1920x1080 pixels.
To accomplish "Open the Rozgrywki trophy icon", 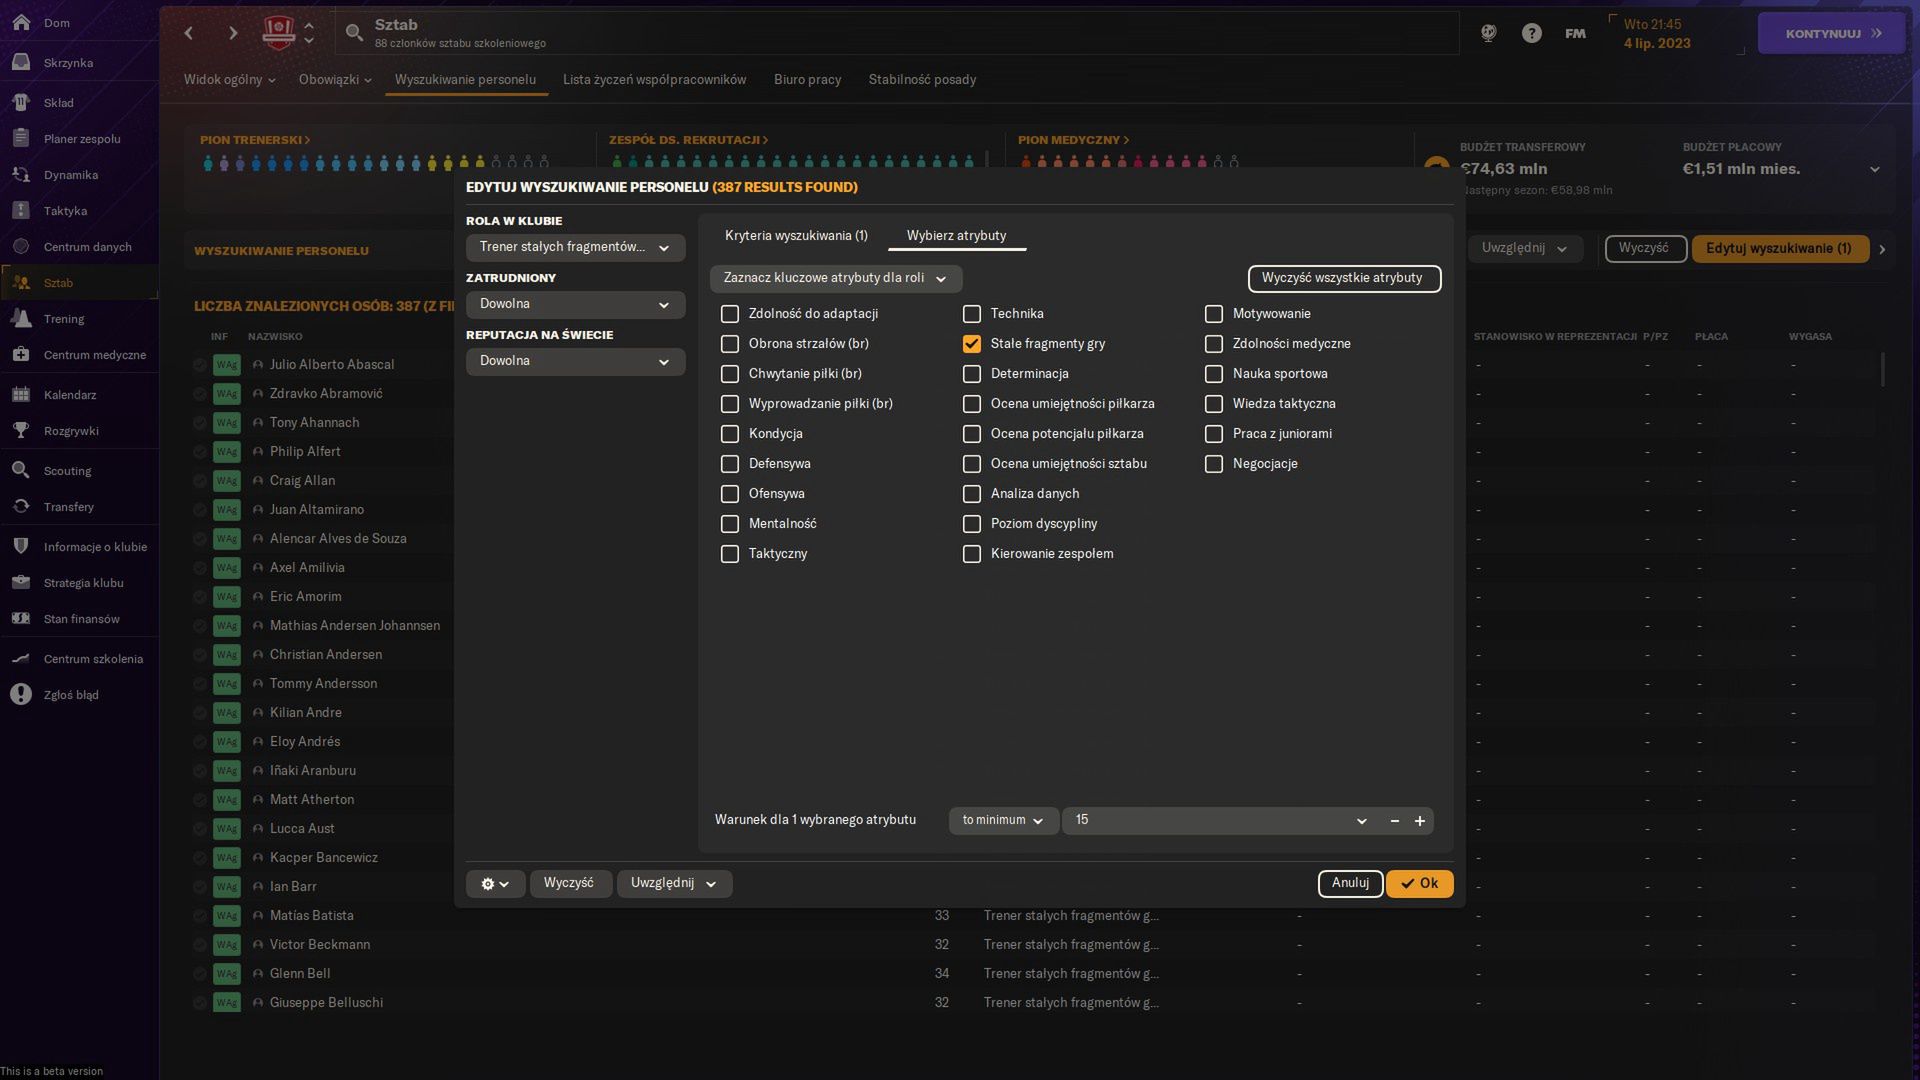I will 21,431.
